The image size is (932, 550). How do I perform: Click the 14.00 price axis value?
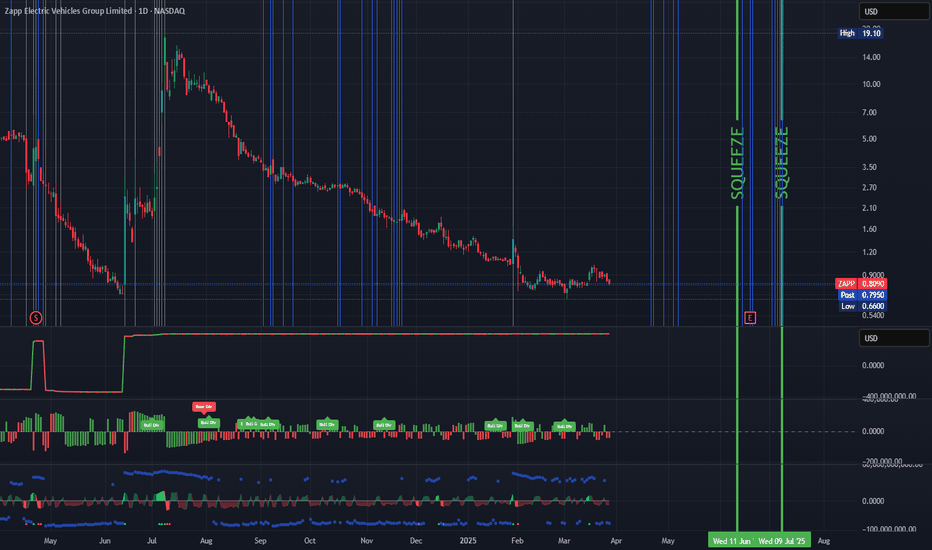[x=871, y=57]
